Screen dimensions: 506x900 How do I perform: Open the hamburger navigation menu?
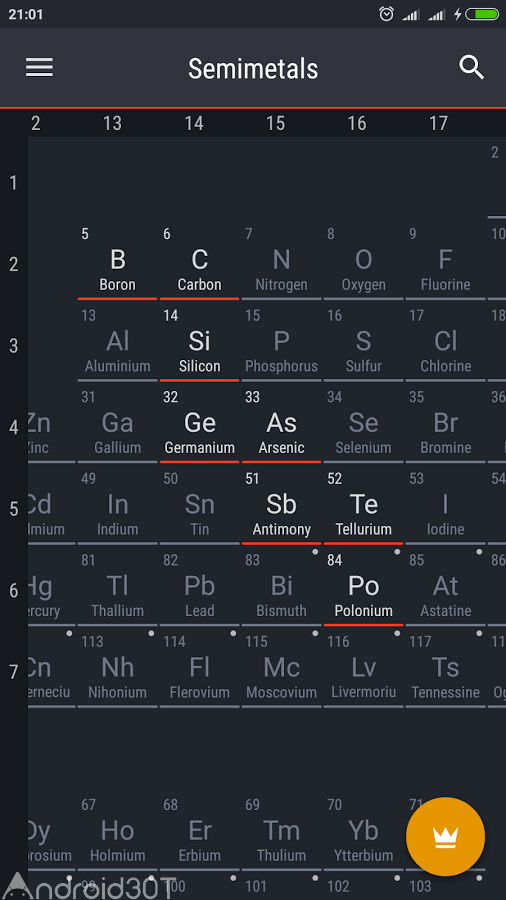point(39,68)
